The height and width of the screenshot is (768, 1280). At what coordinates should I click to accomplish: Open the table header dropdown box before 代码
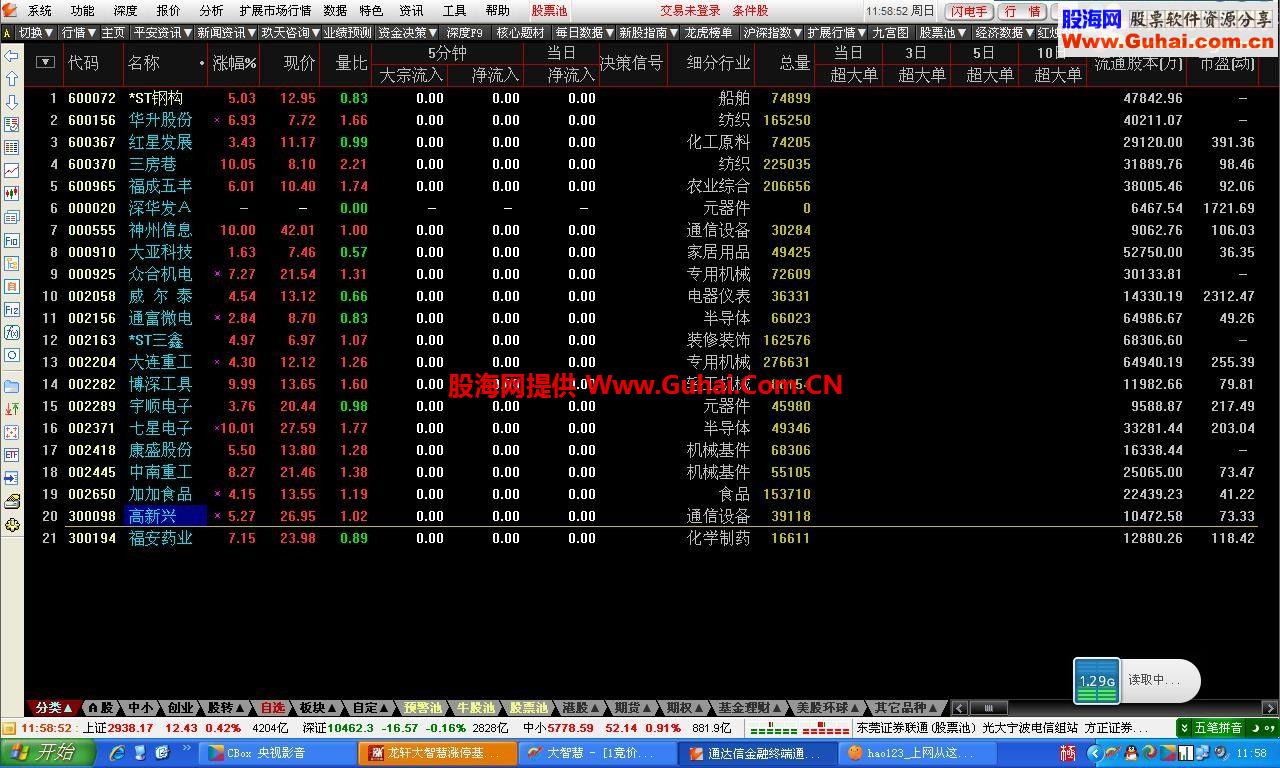pyautogui.click(x=45, y=62)
